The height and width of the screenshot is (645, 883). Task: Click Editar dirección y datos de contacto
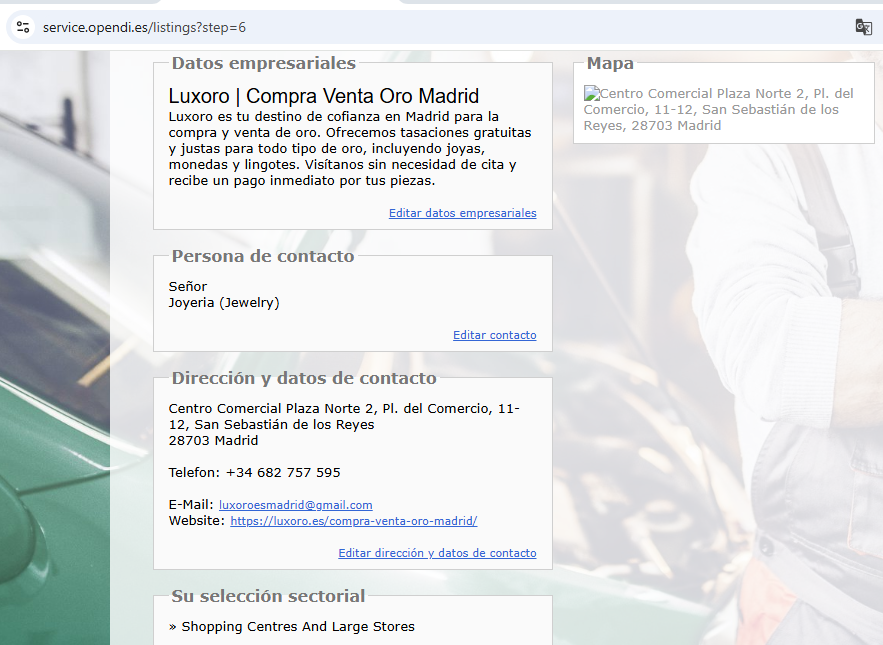(x=437, y=553)
